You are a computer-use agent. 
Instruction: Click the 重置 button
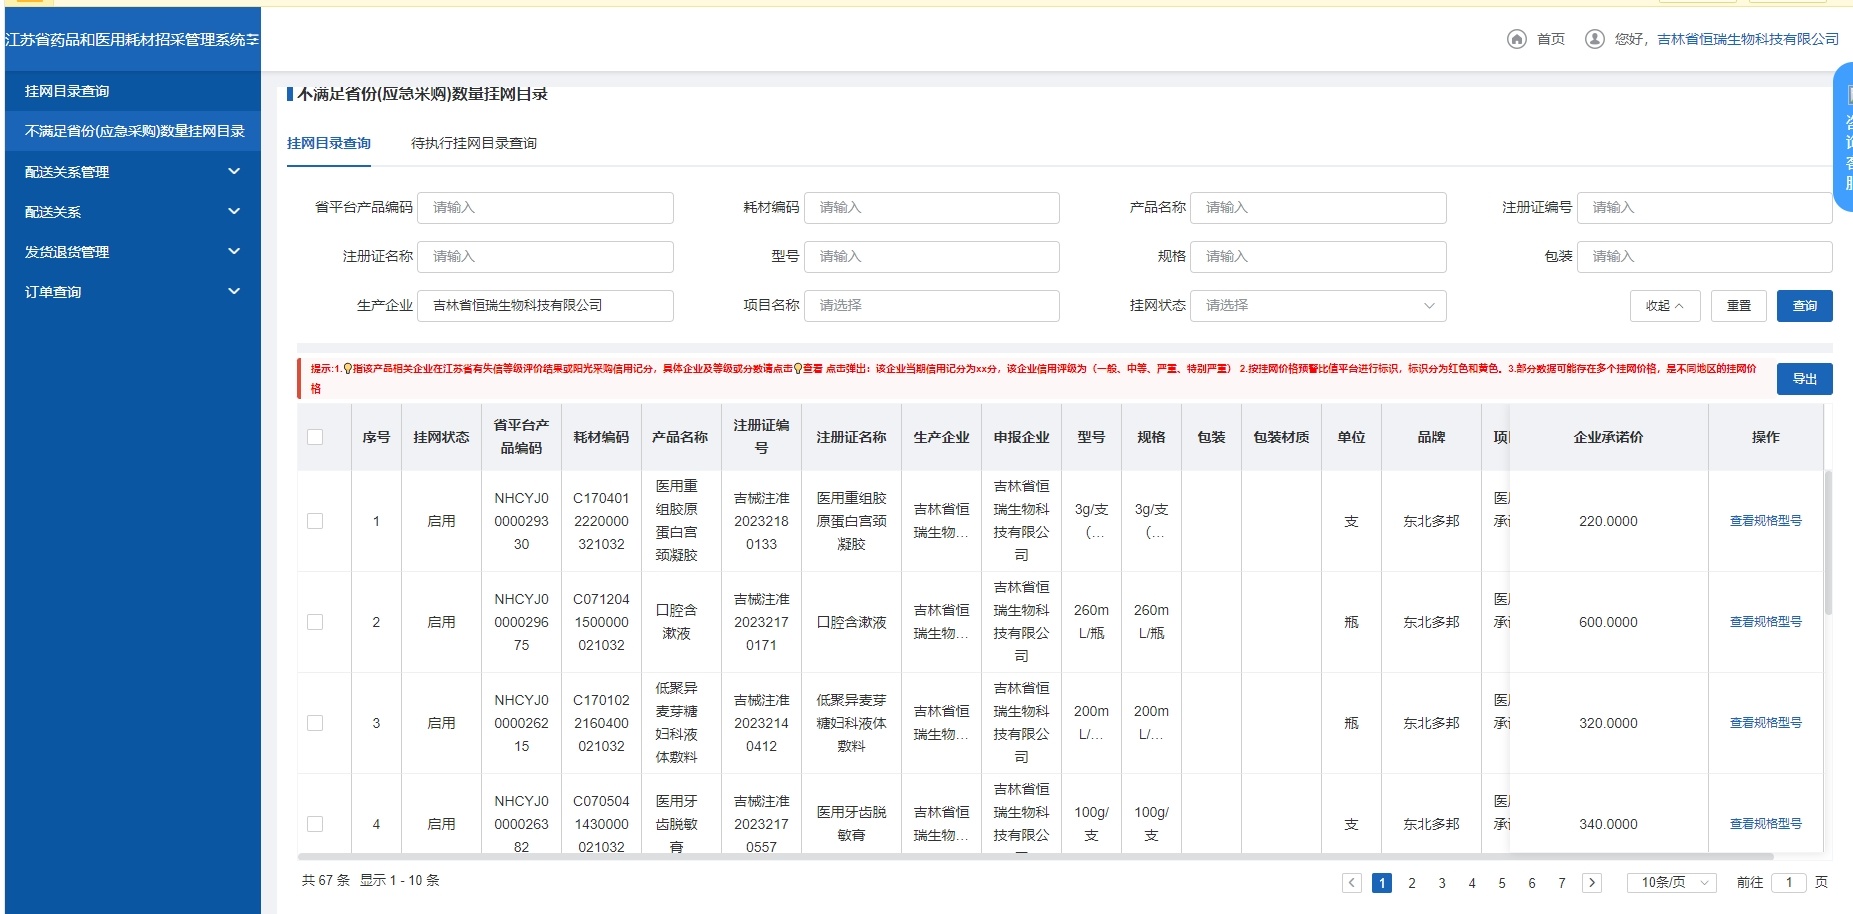click(x=1739, y=306)
